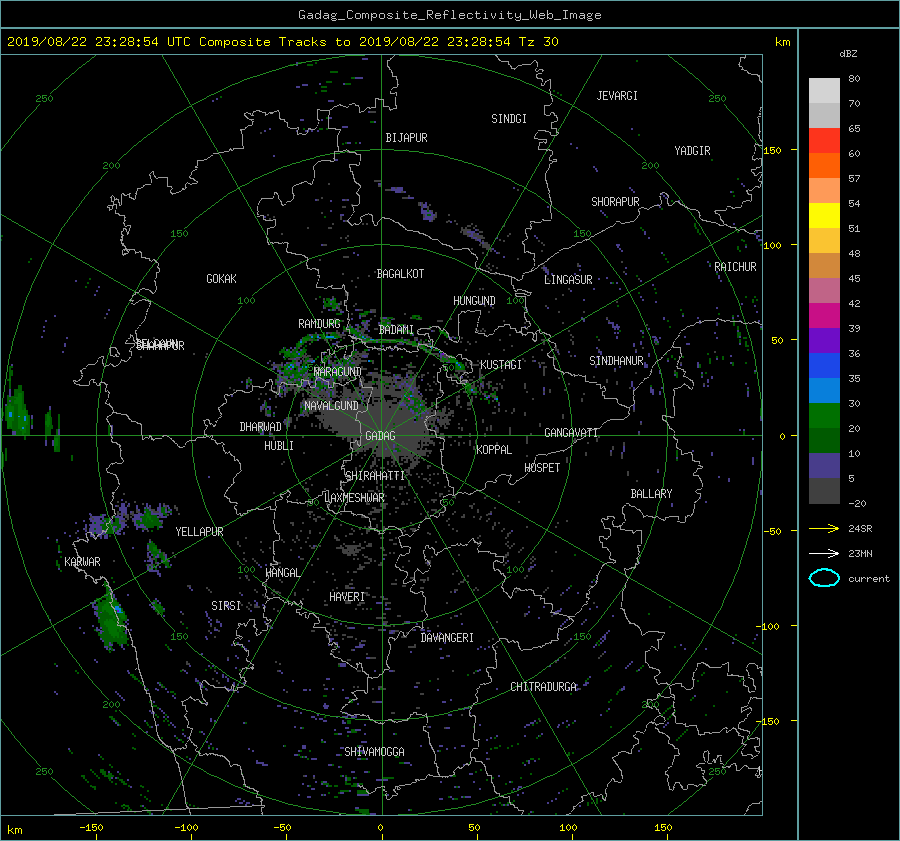This screenshot has height=841, width=900.
Task: Click the magenta 39-42 dBZ legend swatch
Action: [824, 316]
